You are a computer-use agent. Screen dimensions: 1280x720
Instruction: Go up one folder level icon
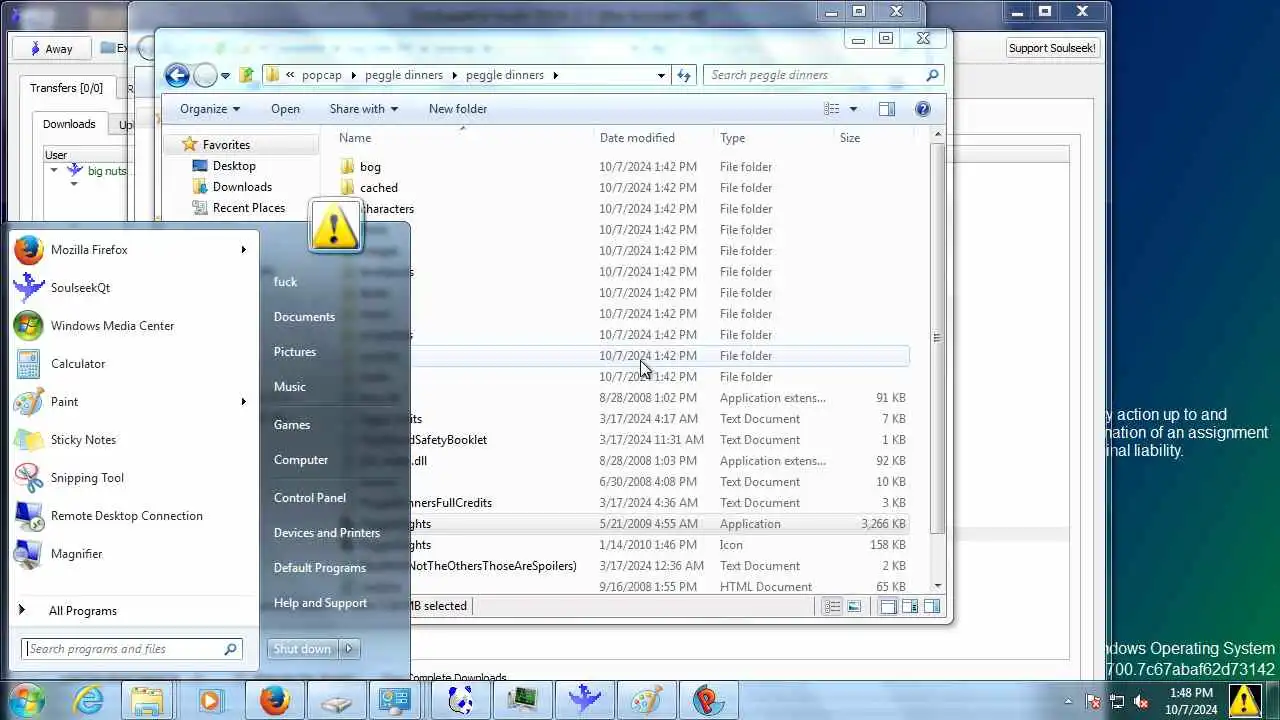tap(246, 75)
